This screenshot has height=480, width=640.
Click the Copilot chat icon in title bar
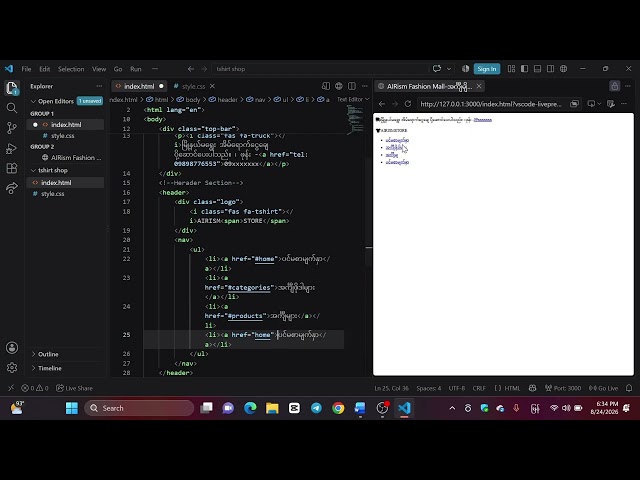pos(436,69)
